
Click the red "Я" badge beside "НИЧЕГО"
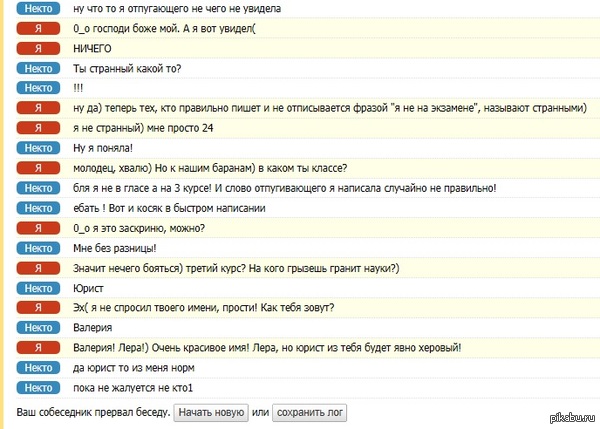pos(39,48)
